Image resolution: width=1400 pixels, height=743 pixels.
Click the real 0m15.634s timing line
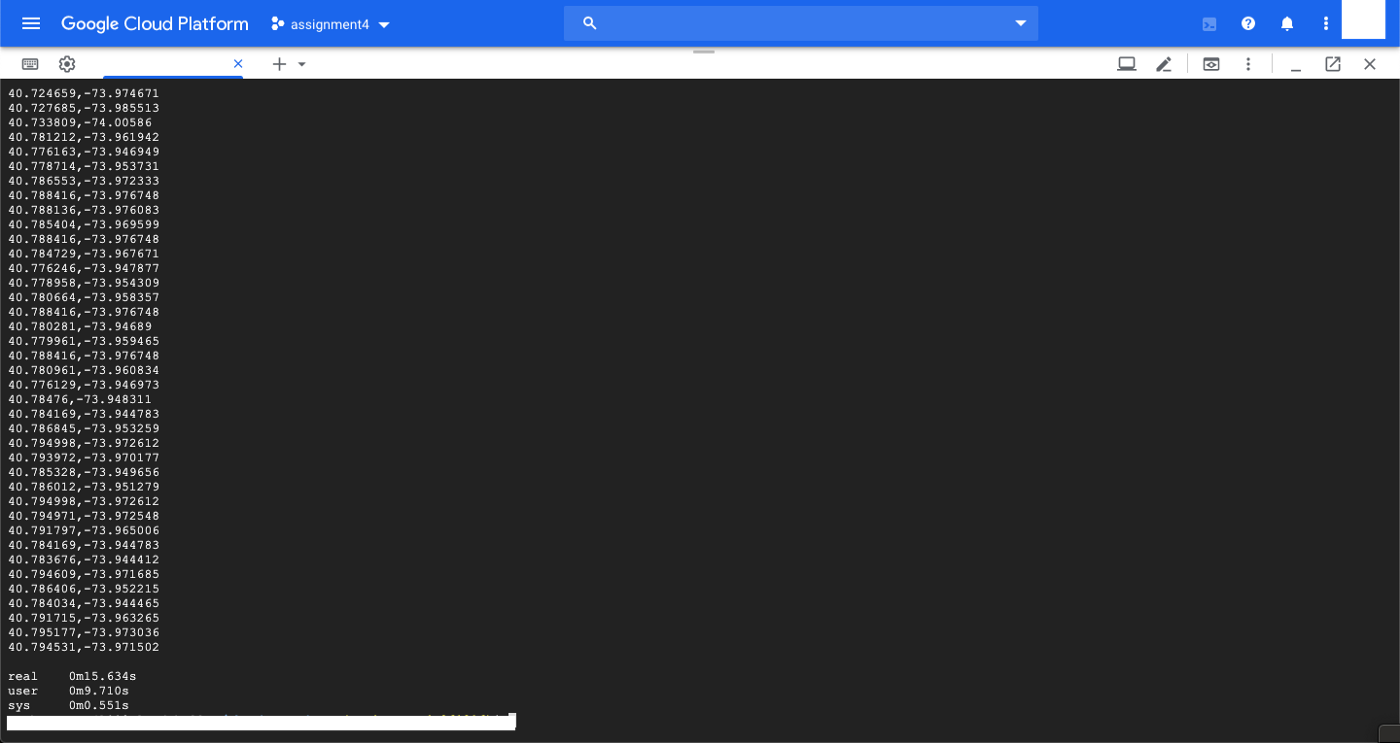[x=72, y=677]
